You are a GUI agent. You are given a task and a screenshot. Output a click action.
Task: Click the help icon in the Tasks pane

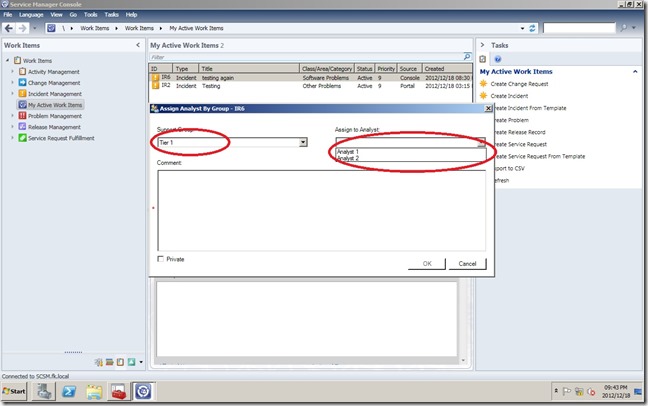tap(498, 59)
